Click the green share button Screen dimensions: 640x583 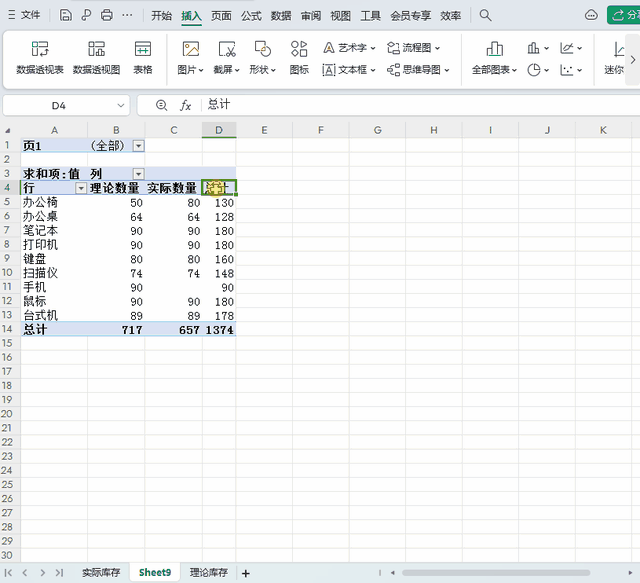[x=624, y=15]
